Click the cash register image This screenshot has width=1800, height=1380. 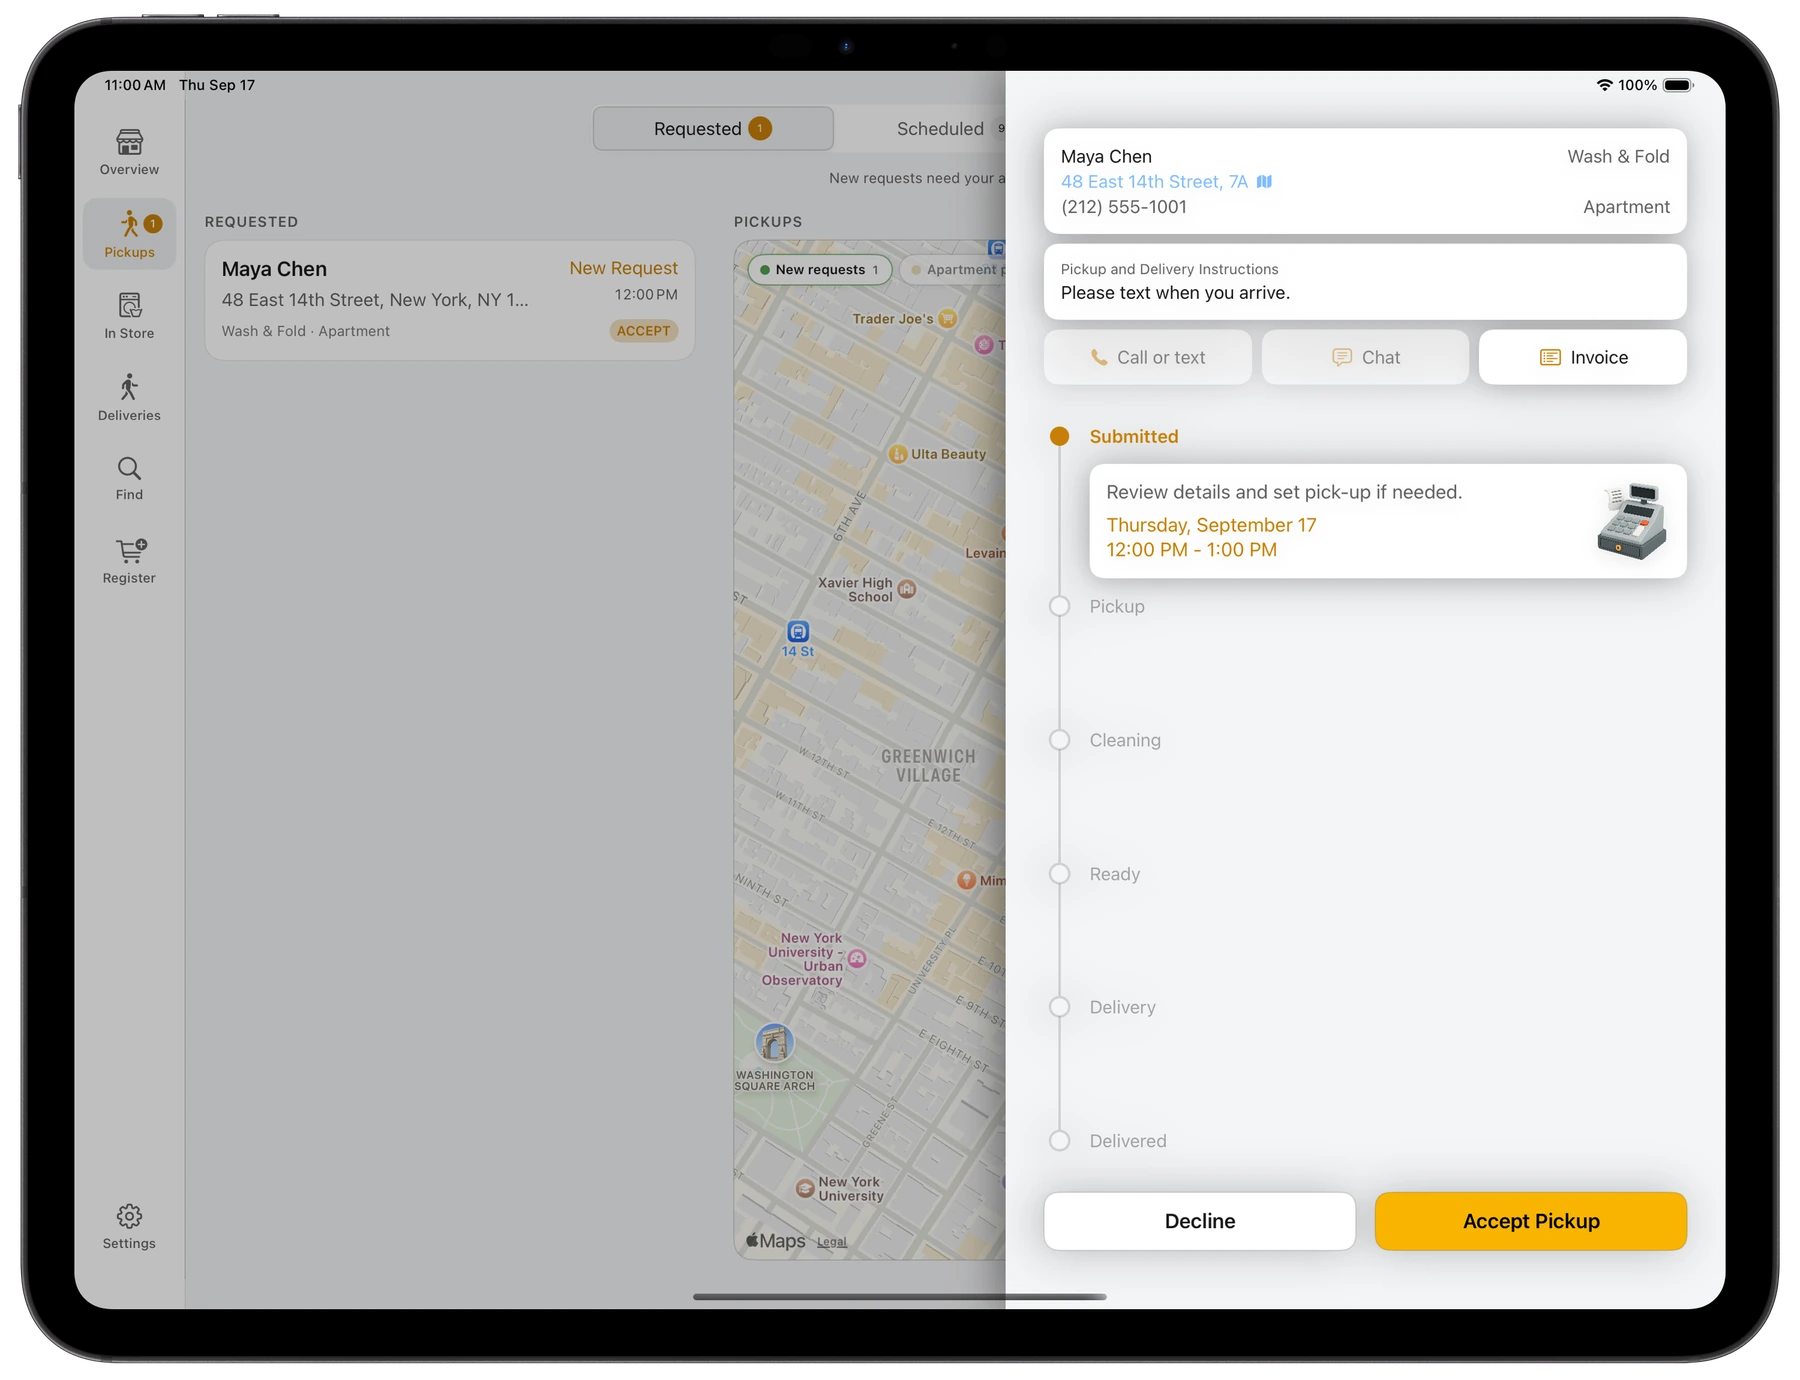tap(1631, 521)
